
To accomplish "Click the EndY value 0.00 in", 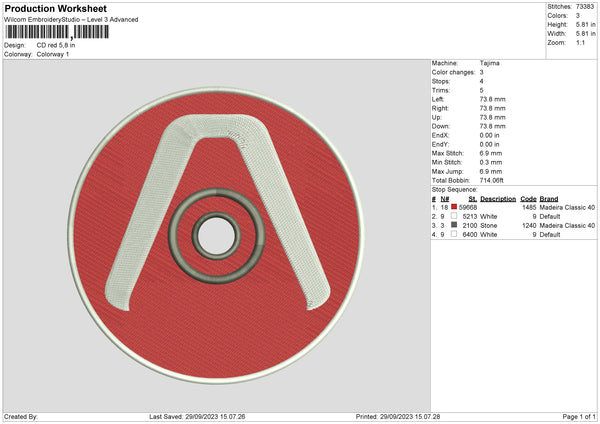I will [489, 145].
